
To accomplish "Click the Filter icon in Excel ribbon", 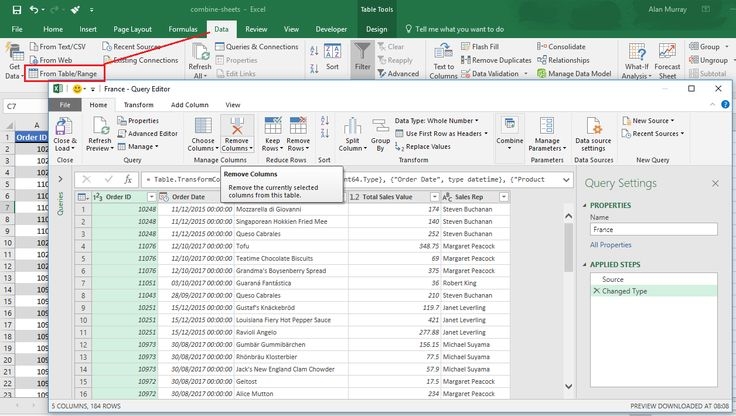I will (362, 53).
